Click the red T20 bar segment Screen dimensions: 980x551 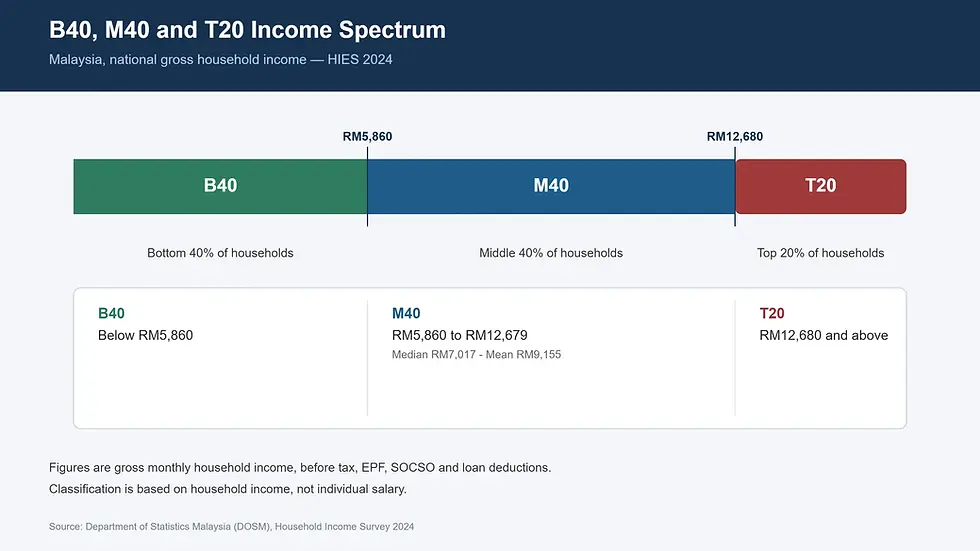point(821,186)
